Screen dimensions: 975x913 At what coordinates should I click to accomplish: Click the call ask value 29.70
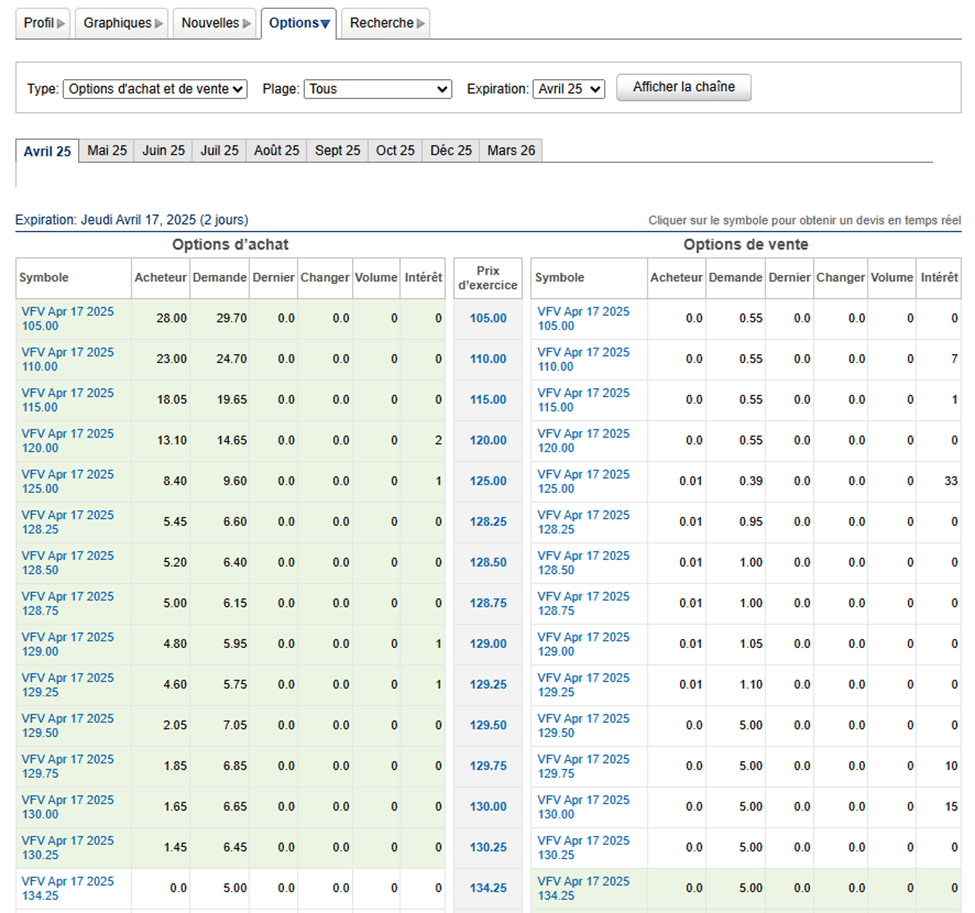pos(231,318)
